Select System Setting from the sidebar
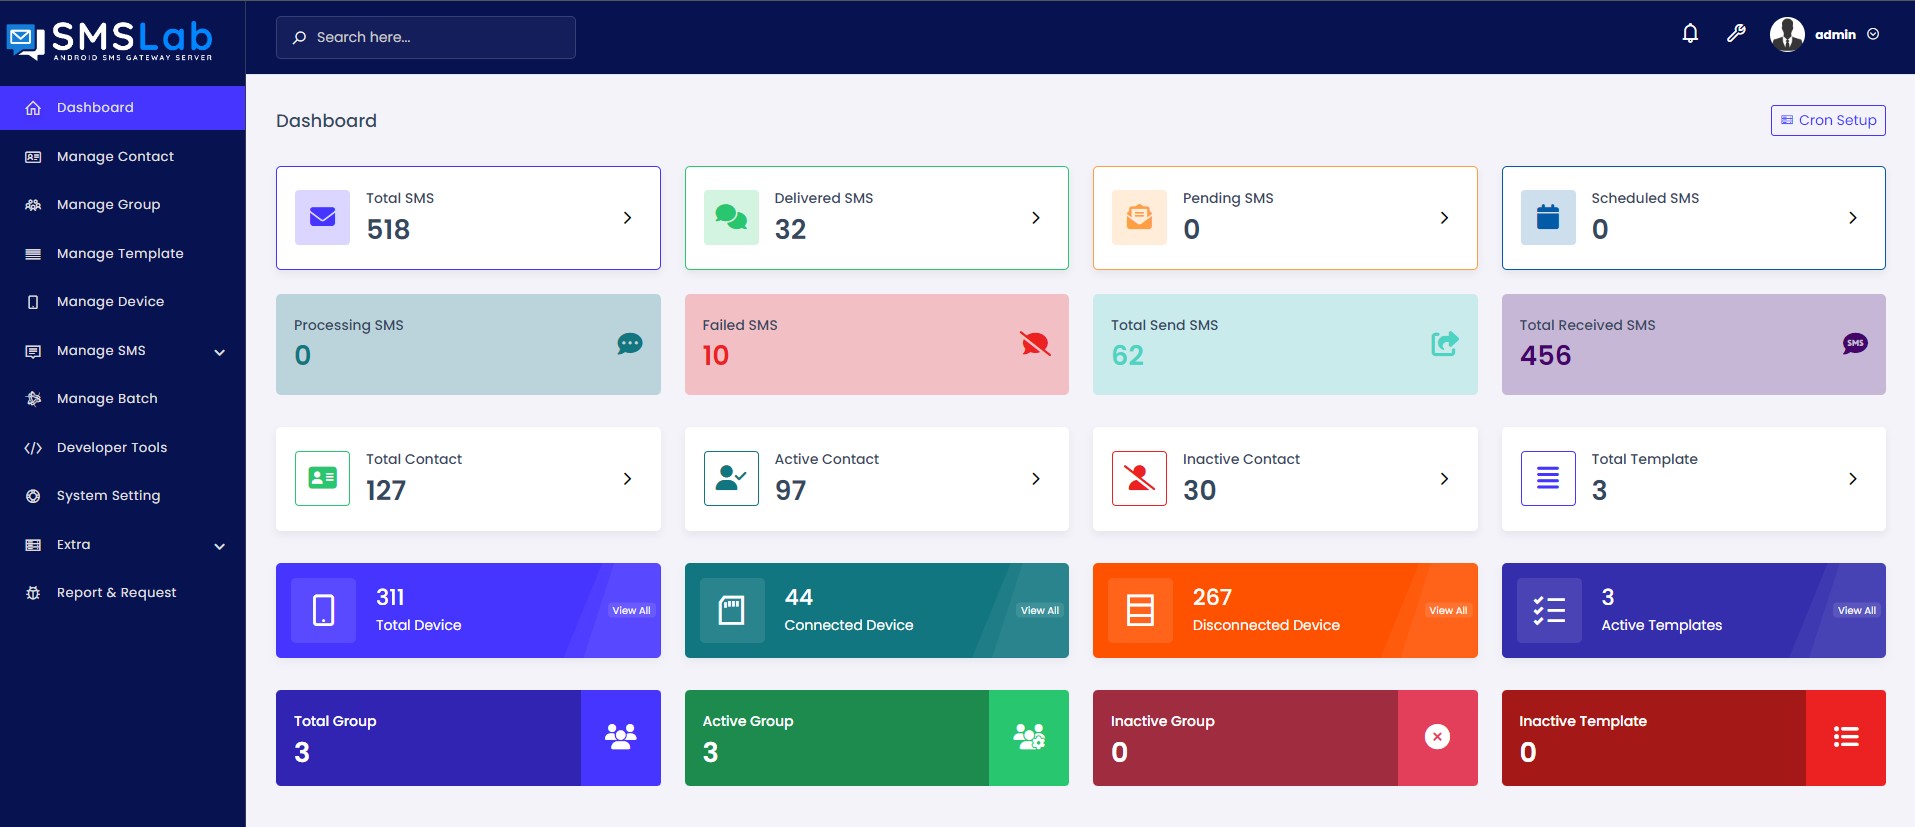1915x827 pixels. pos(108,496)
